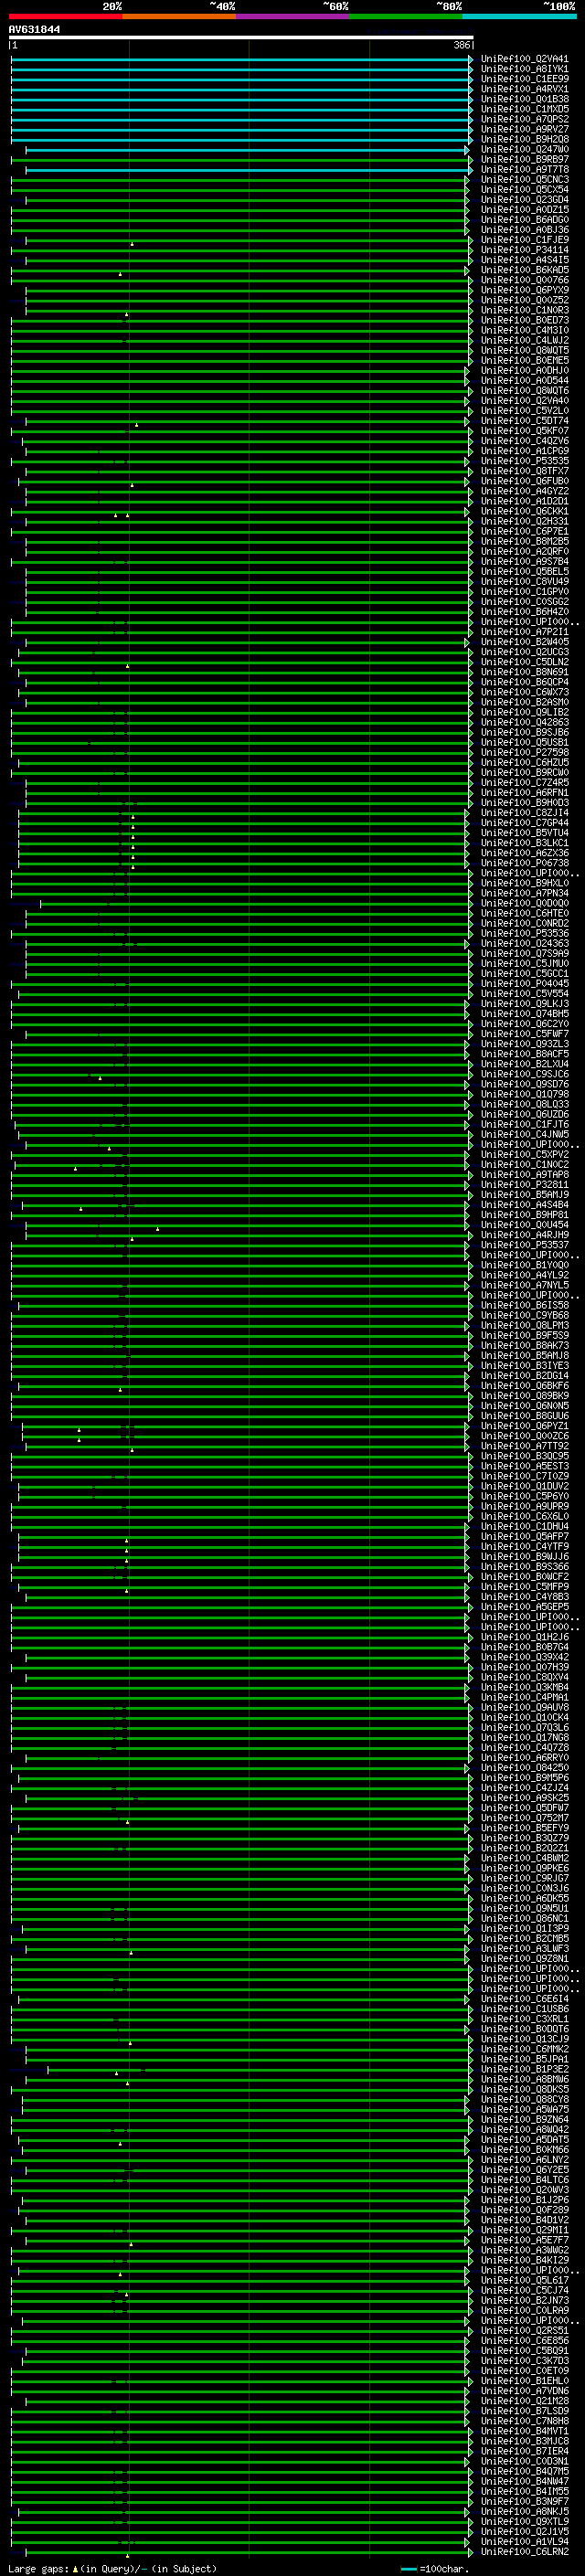This screenshot has width=585, height=2576.
Task: Select UniRef100_B6H4Z0 hit label
Action: point(524,612)
